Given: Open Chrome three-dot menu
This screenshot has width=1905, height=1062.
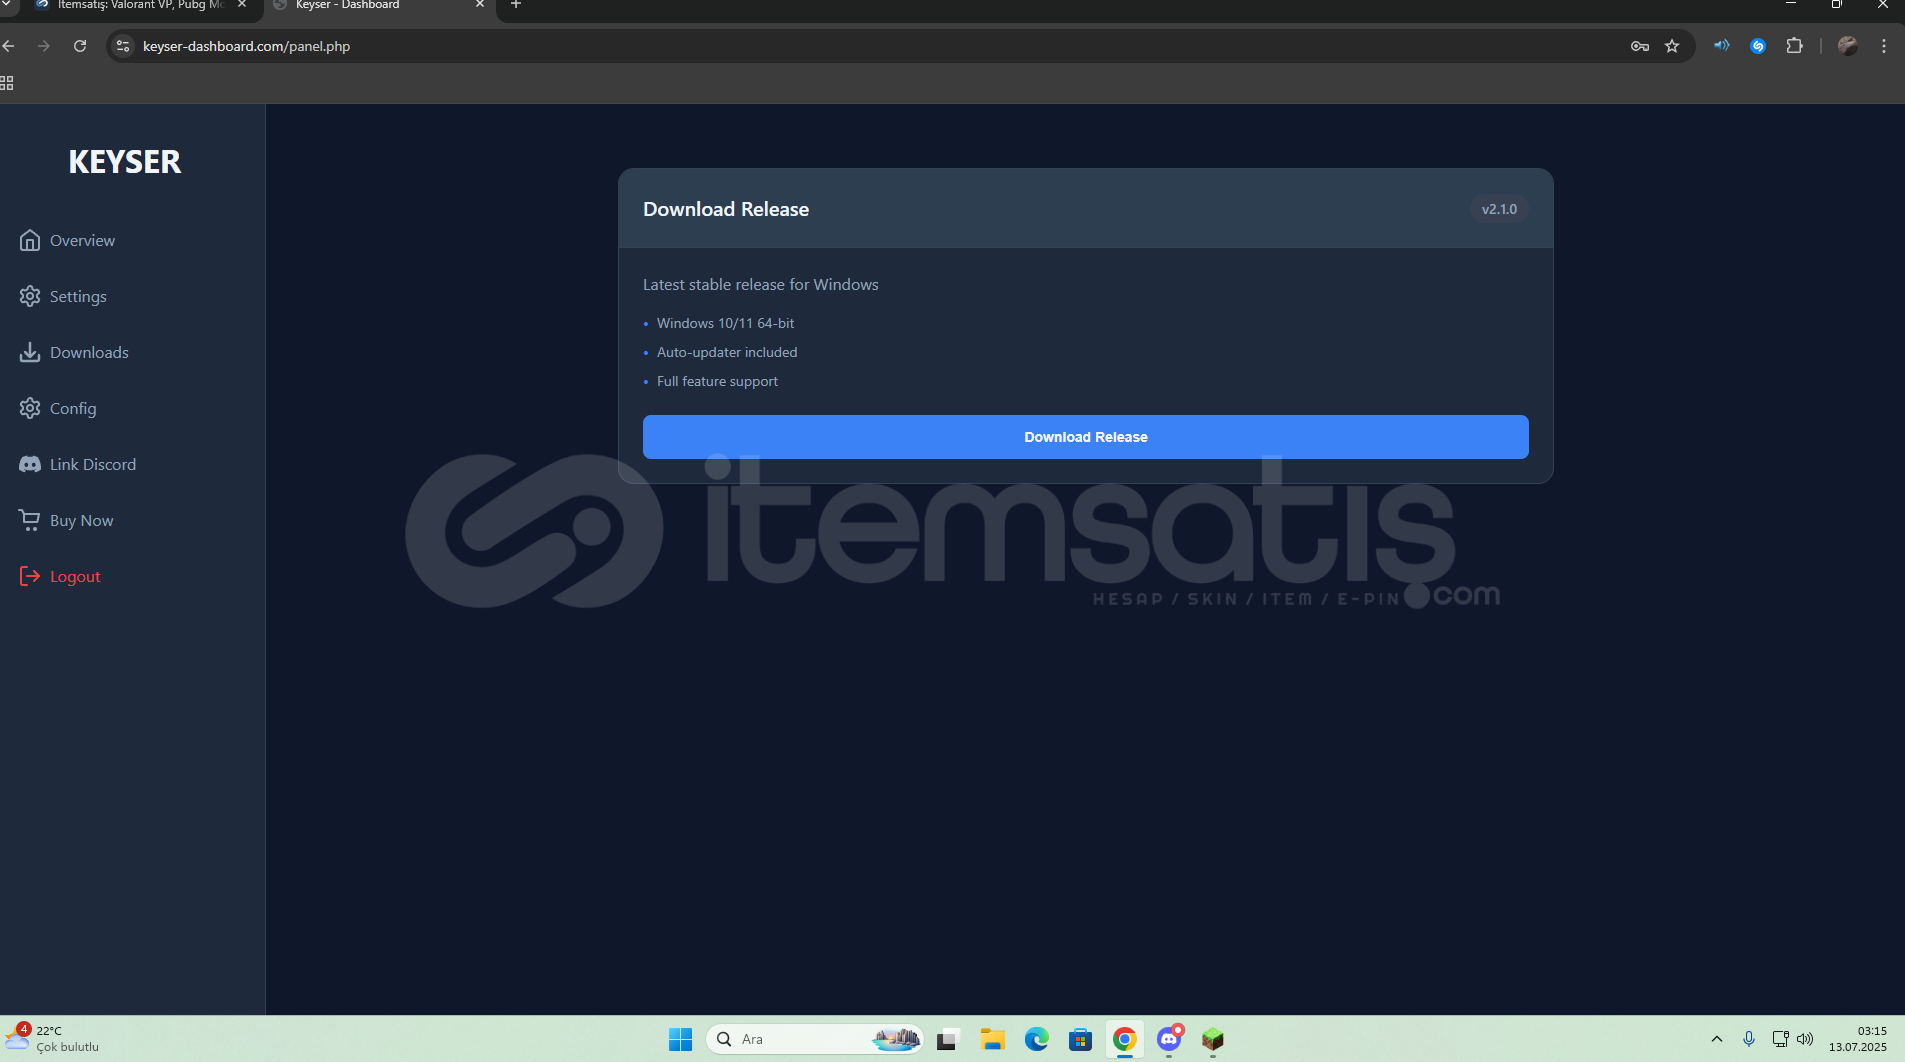Looking at the screenshot, I should (x=1884, y=46).
